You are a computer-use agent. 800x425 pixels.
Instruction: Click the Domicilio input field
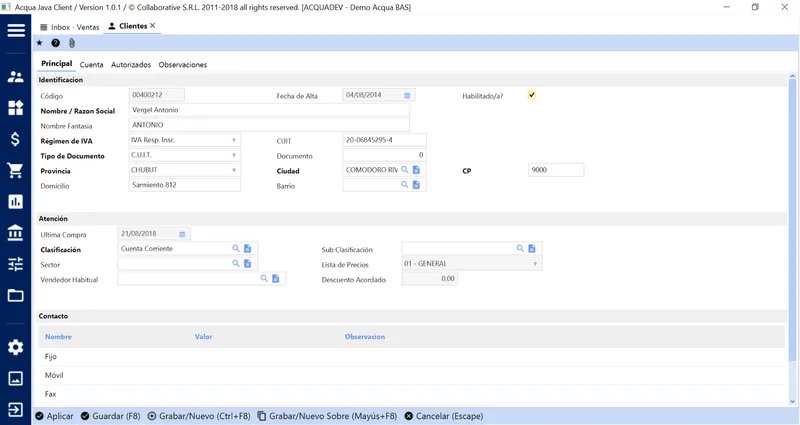point(184,185)
